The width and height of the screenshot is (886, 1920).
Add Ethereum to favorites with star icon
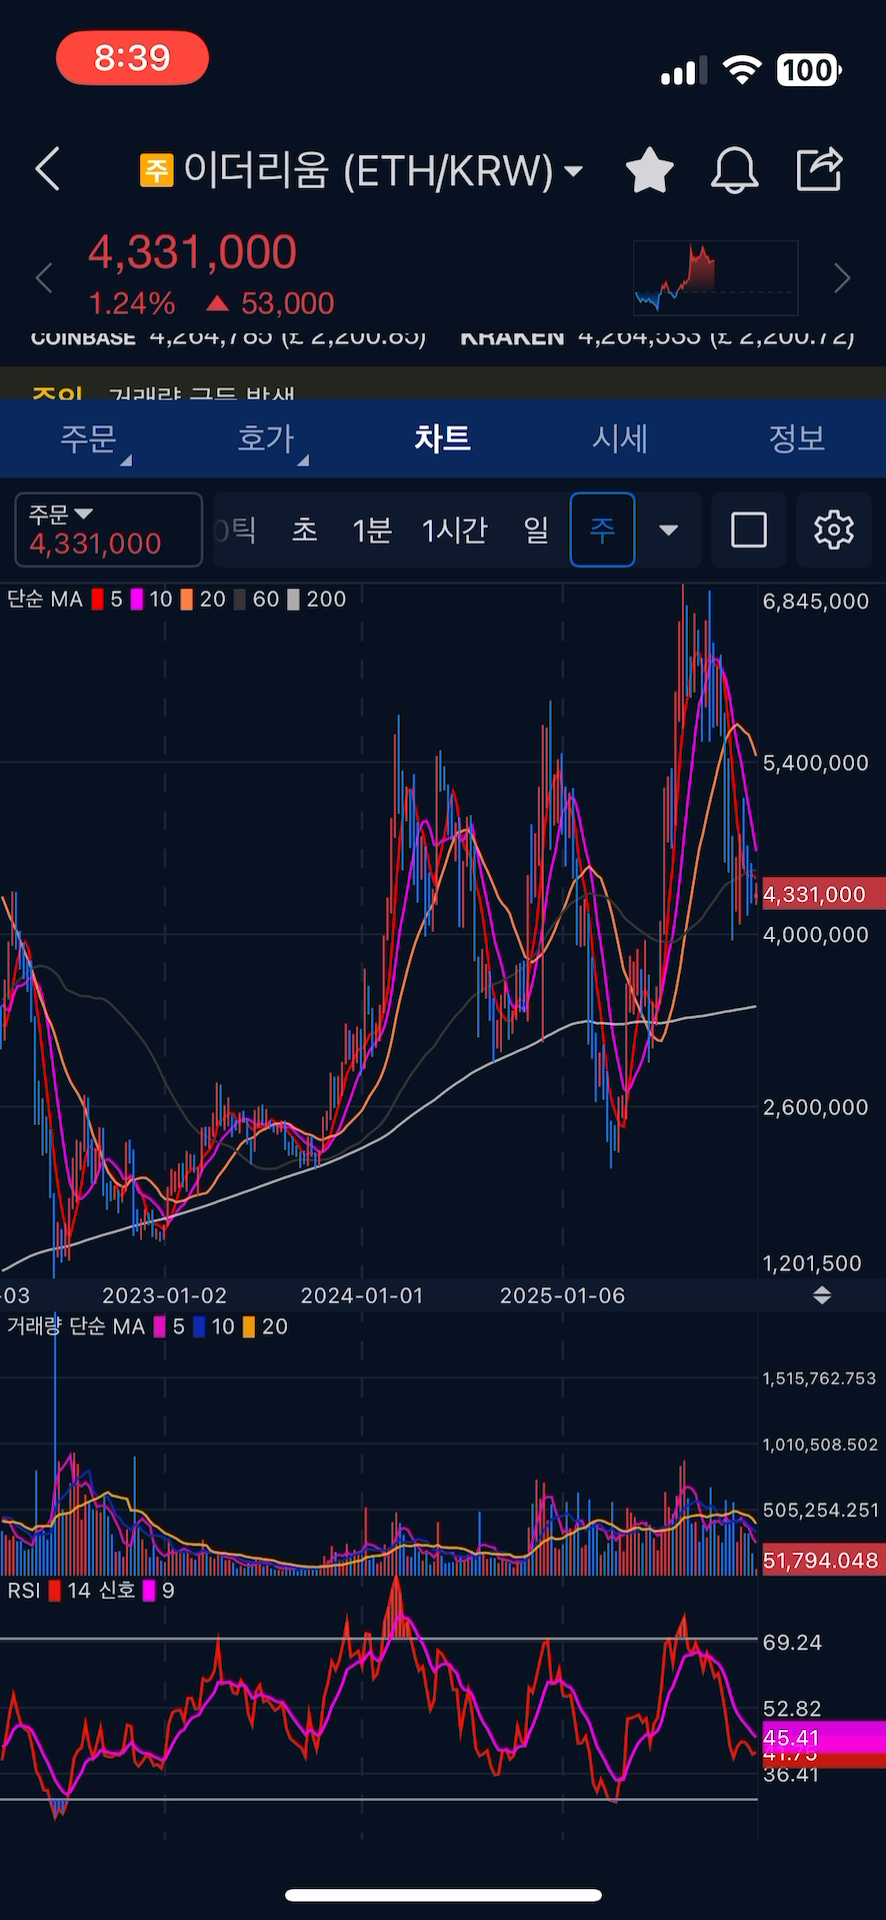(649, 169)
